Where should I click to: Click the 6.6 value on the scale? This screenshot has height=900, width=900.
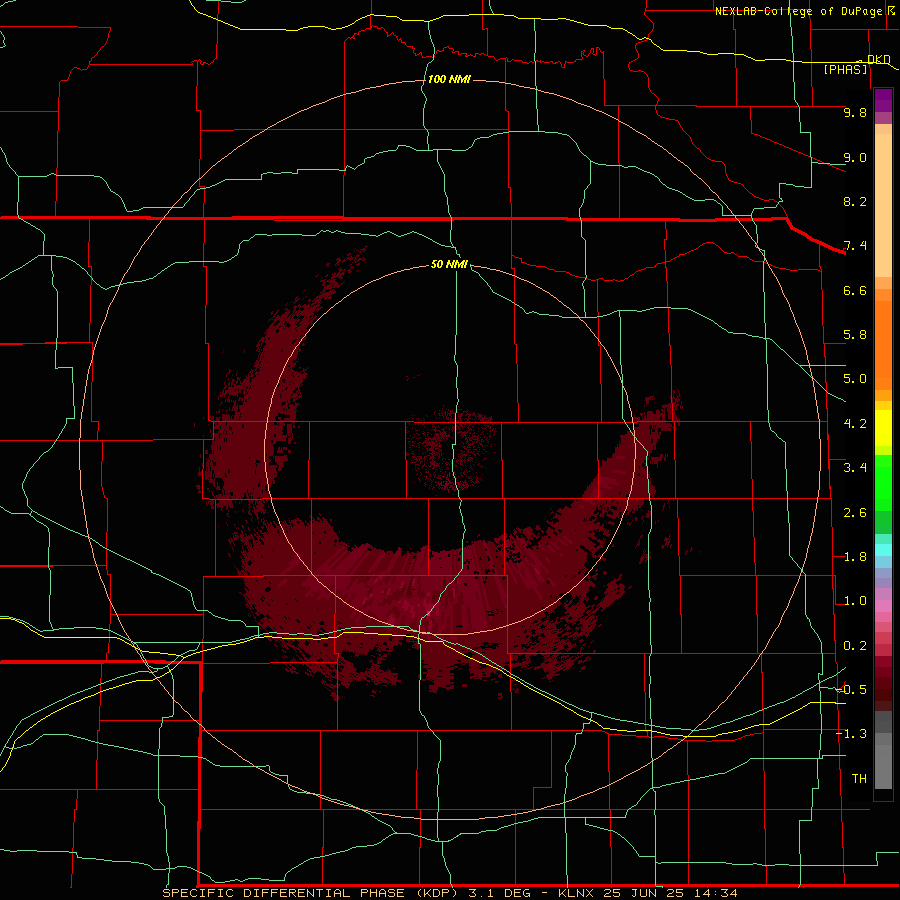point(855,290)
